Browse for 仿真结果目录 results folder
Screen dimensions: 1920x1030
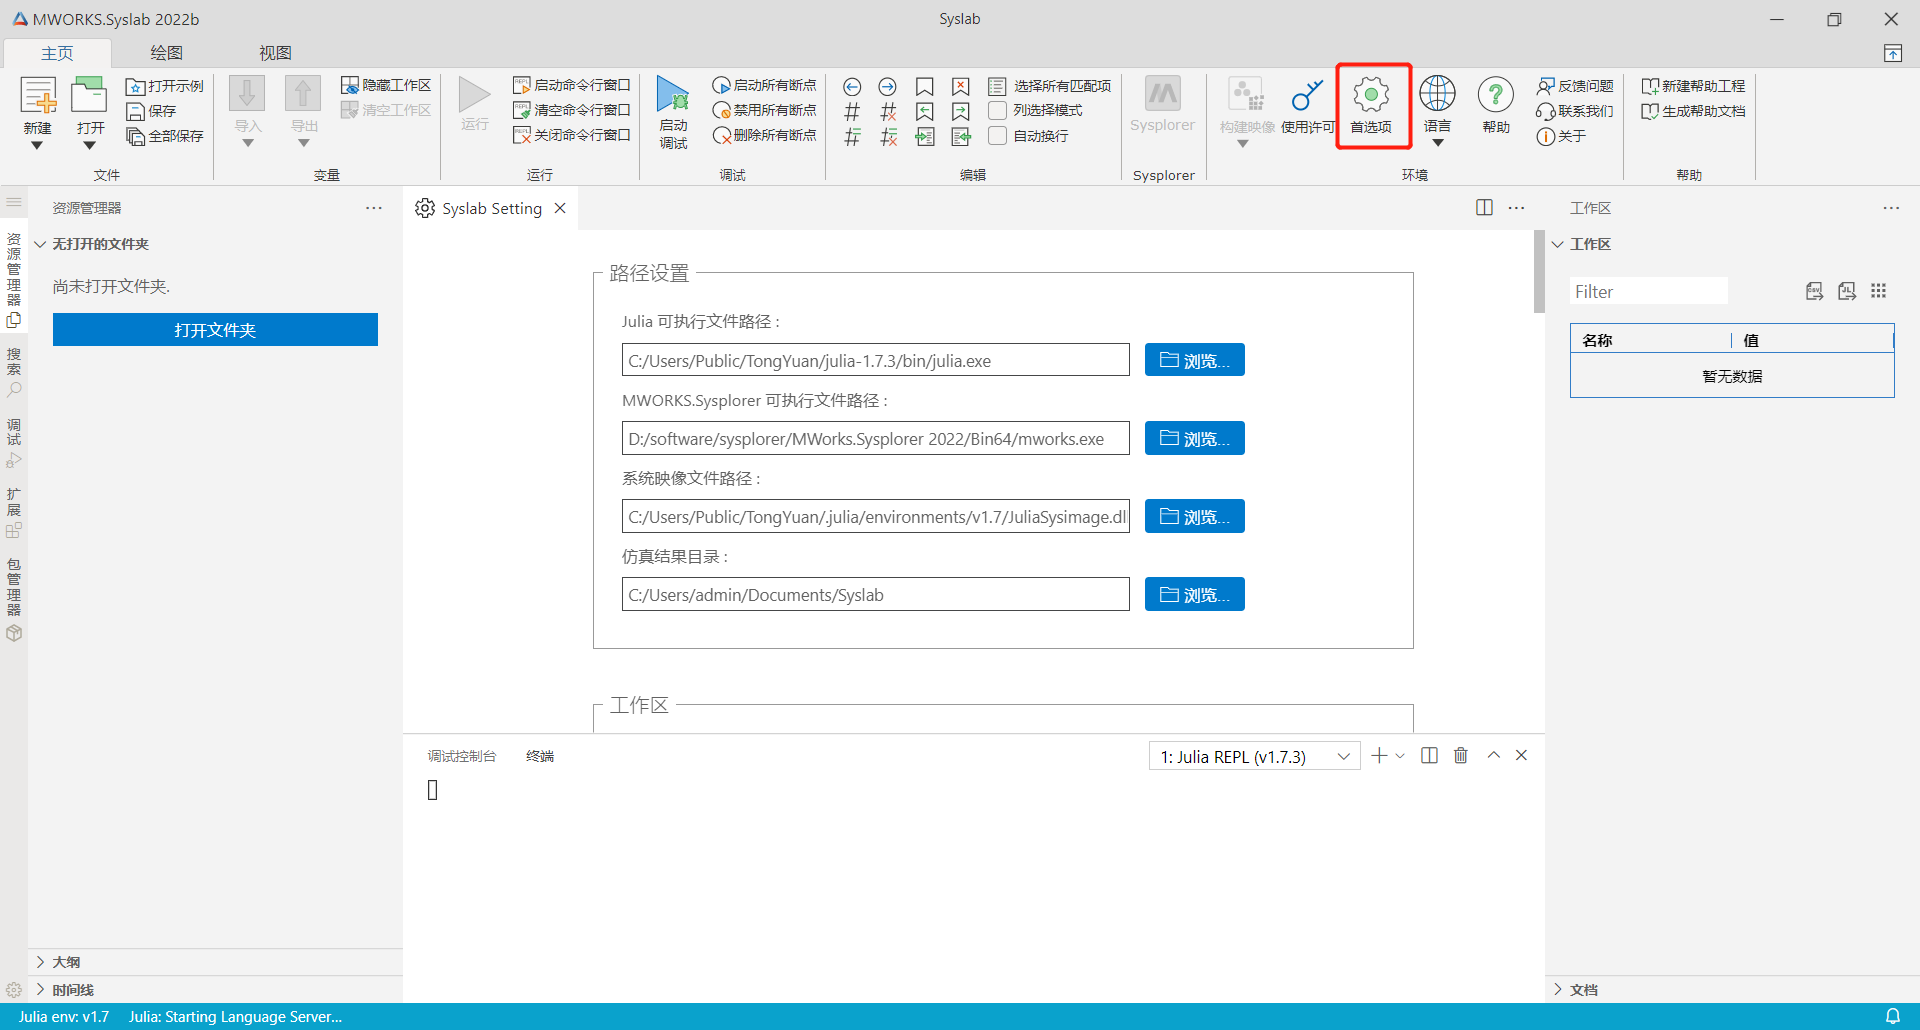(1194, 594)
